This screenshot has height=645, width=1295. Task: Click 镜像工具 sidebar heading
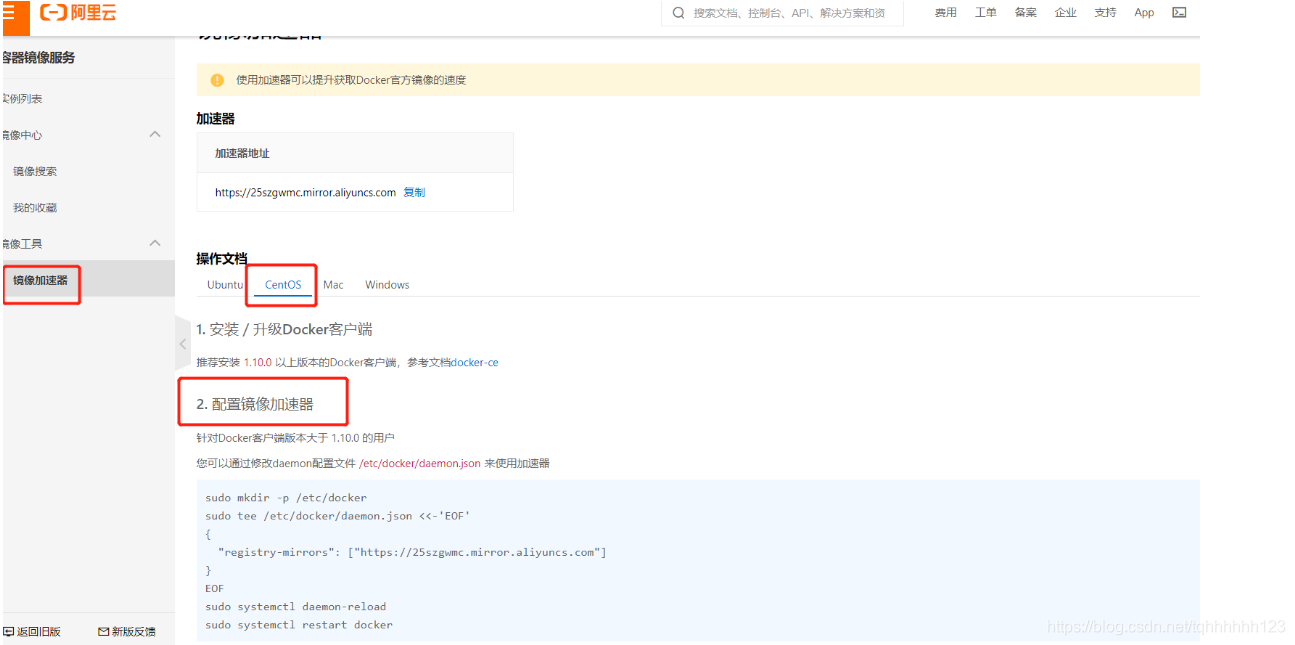[x=22, y=243]
